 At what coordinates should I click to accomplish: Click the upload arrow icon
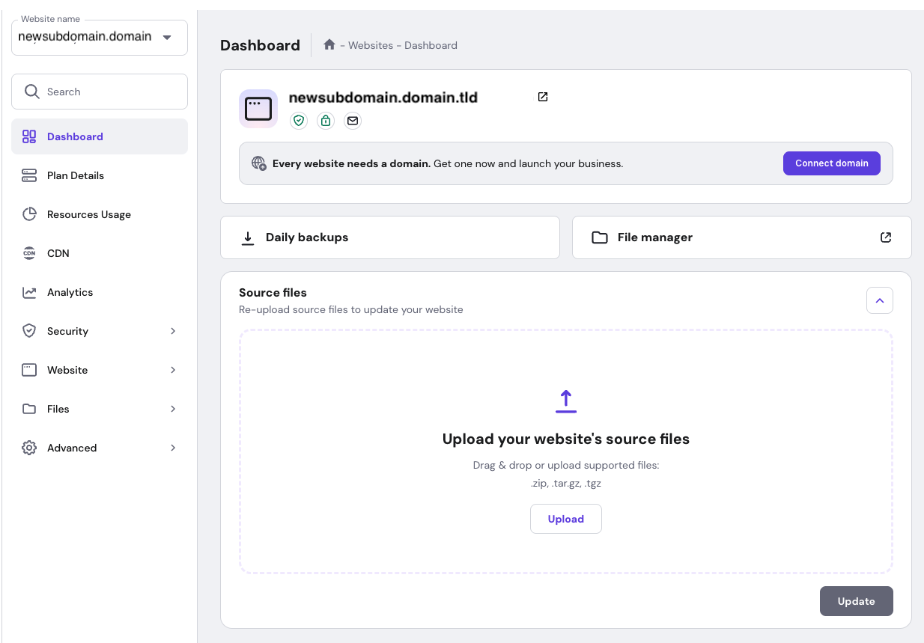[x=566, y=401]
